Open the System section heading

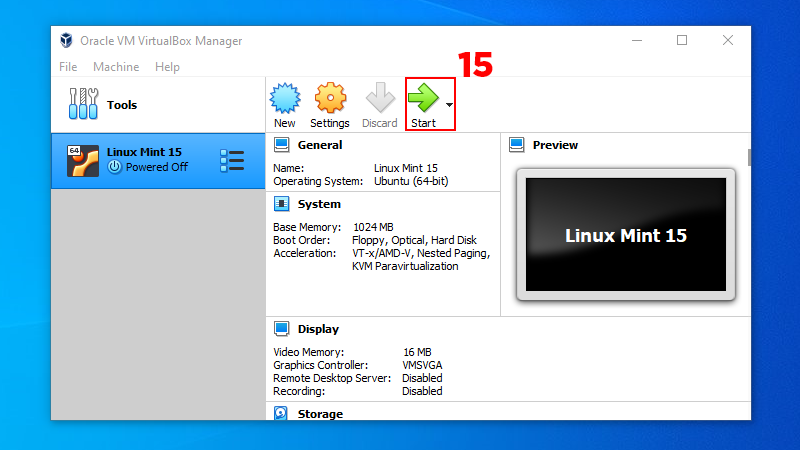319,204
